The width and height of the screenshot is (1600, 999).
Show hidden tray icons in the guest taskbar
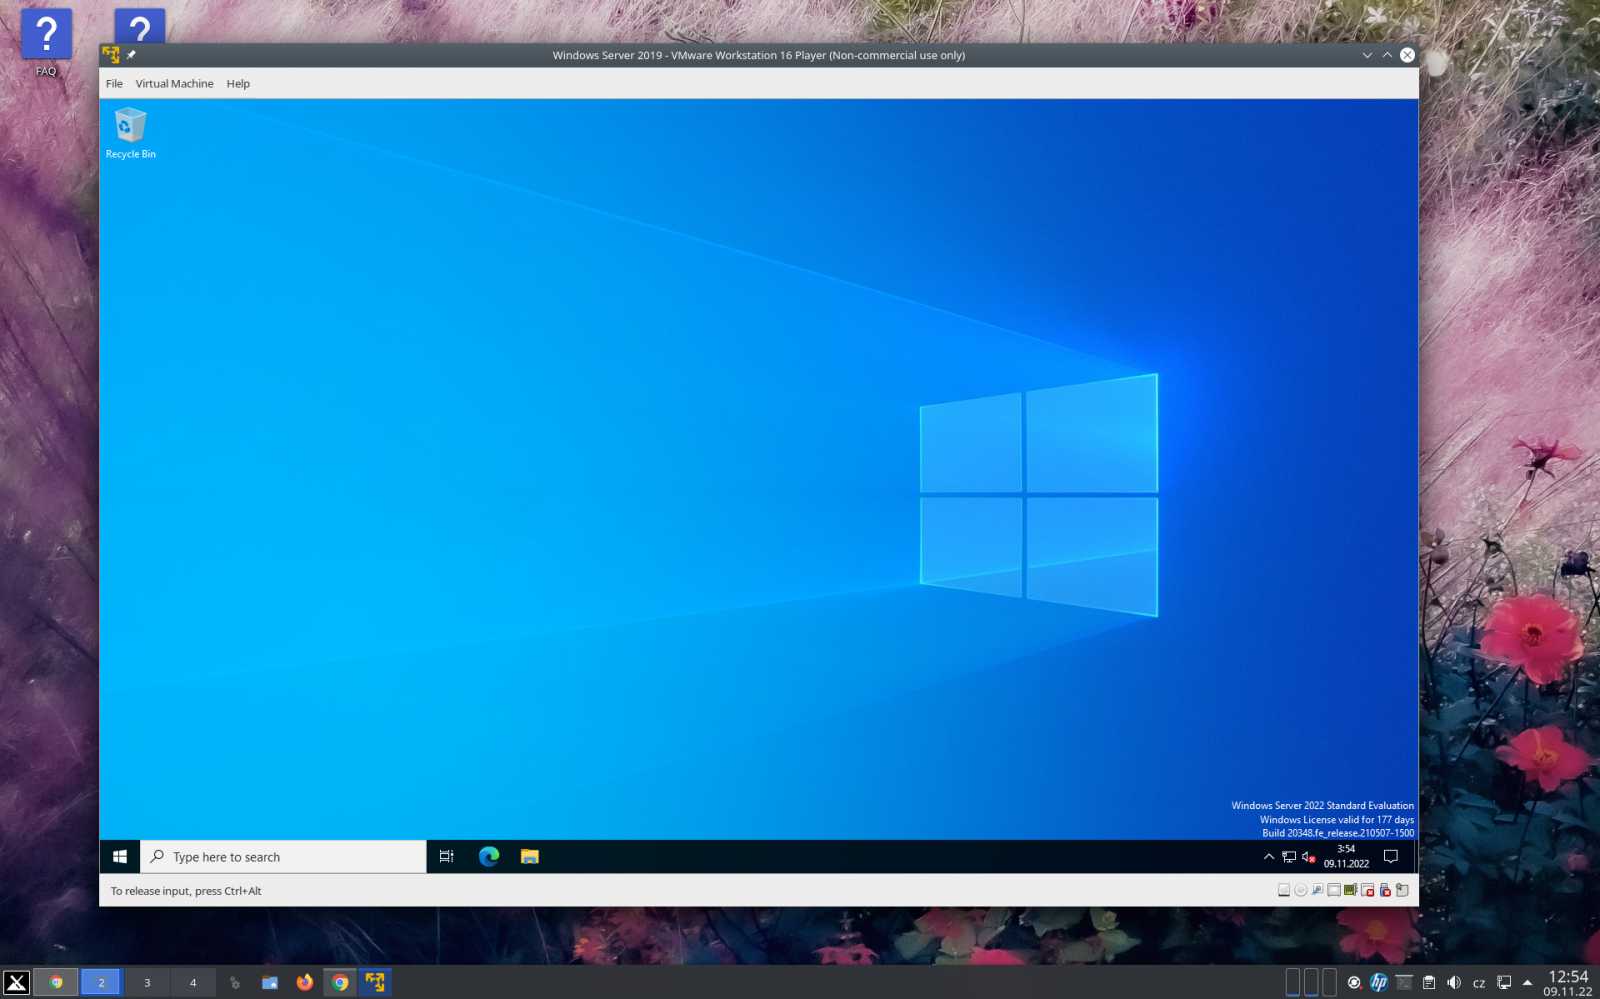point(1269,857)
